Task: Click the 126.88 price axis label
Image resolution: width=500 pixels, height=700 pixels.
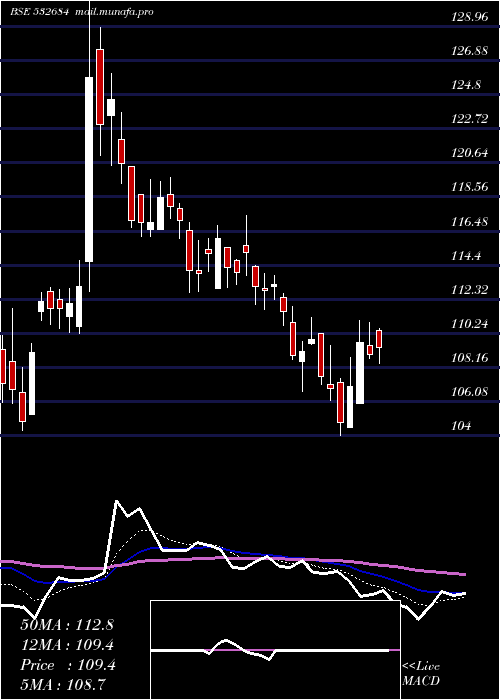Action: 470,51
